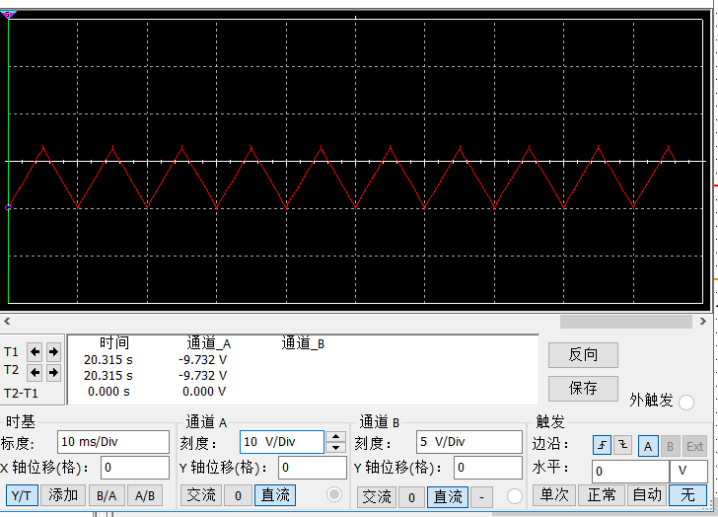Viewport: 718px width, 517px height.
Task: Move cursor T1 left with its arrow
Action: (35, 352)
